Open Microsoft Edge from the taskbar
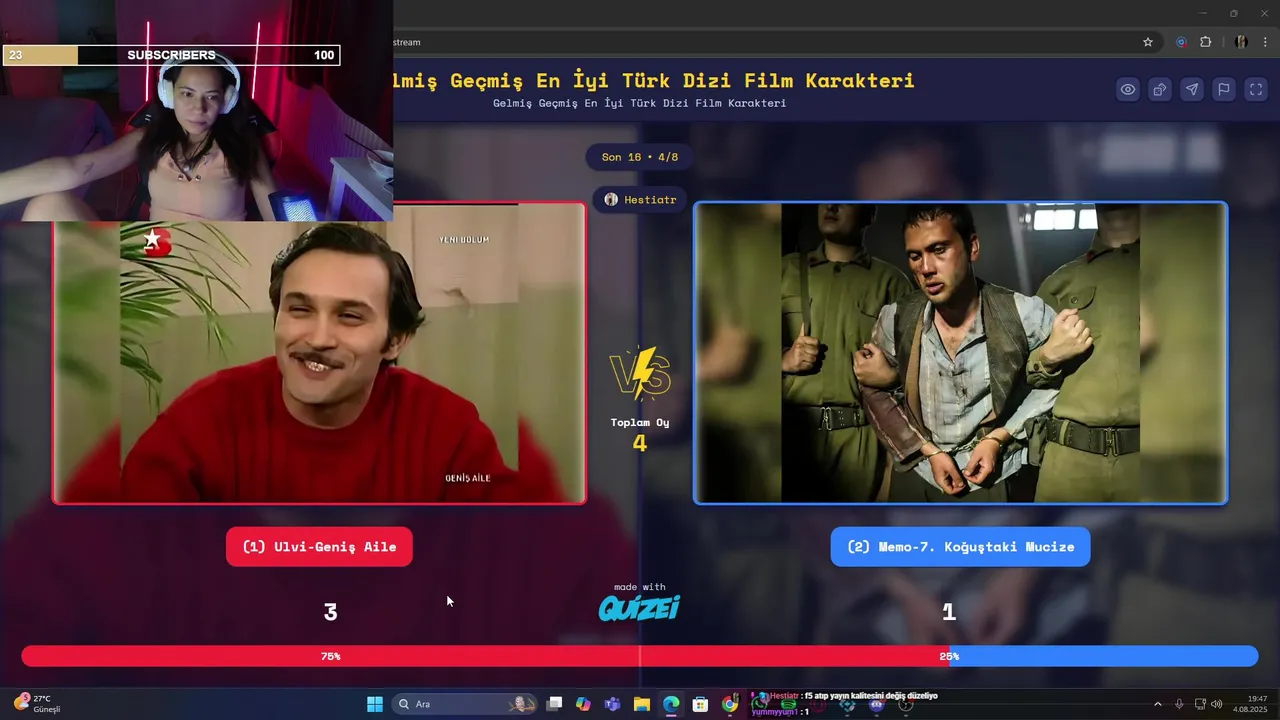The width and height of the screenshot is (1280, 720). [x=671, y=704]
